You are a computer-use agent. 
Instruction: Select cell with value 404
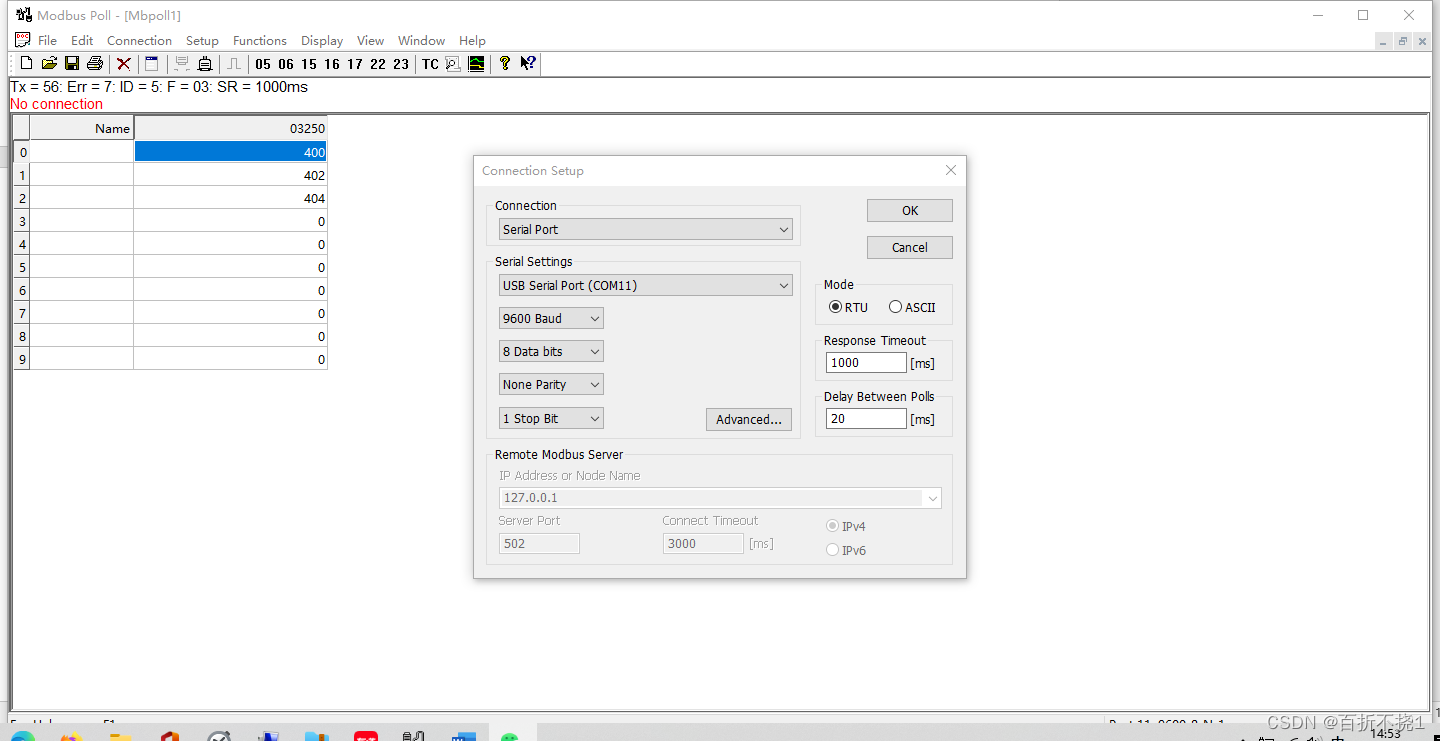[x=230, y=198]
